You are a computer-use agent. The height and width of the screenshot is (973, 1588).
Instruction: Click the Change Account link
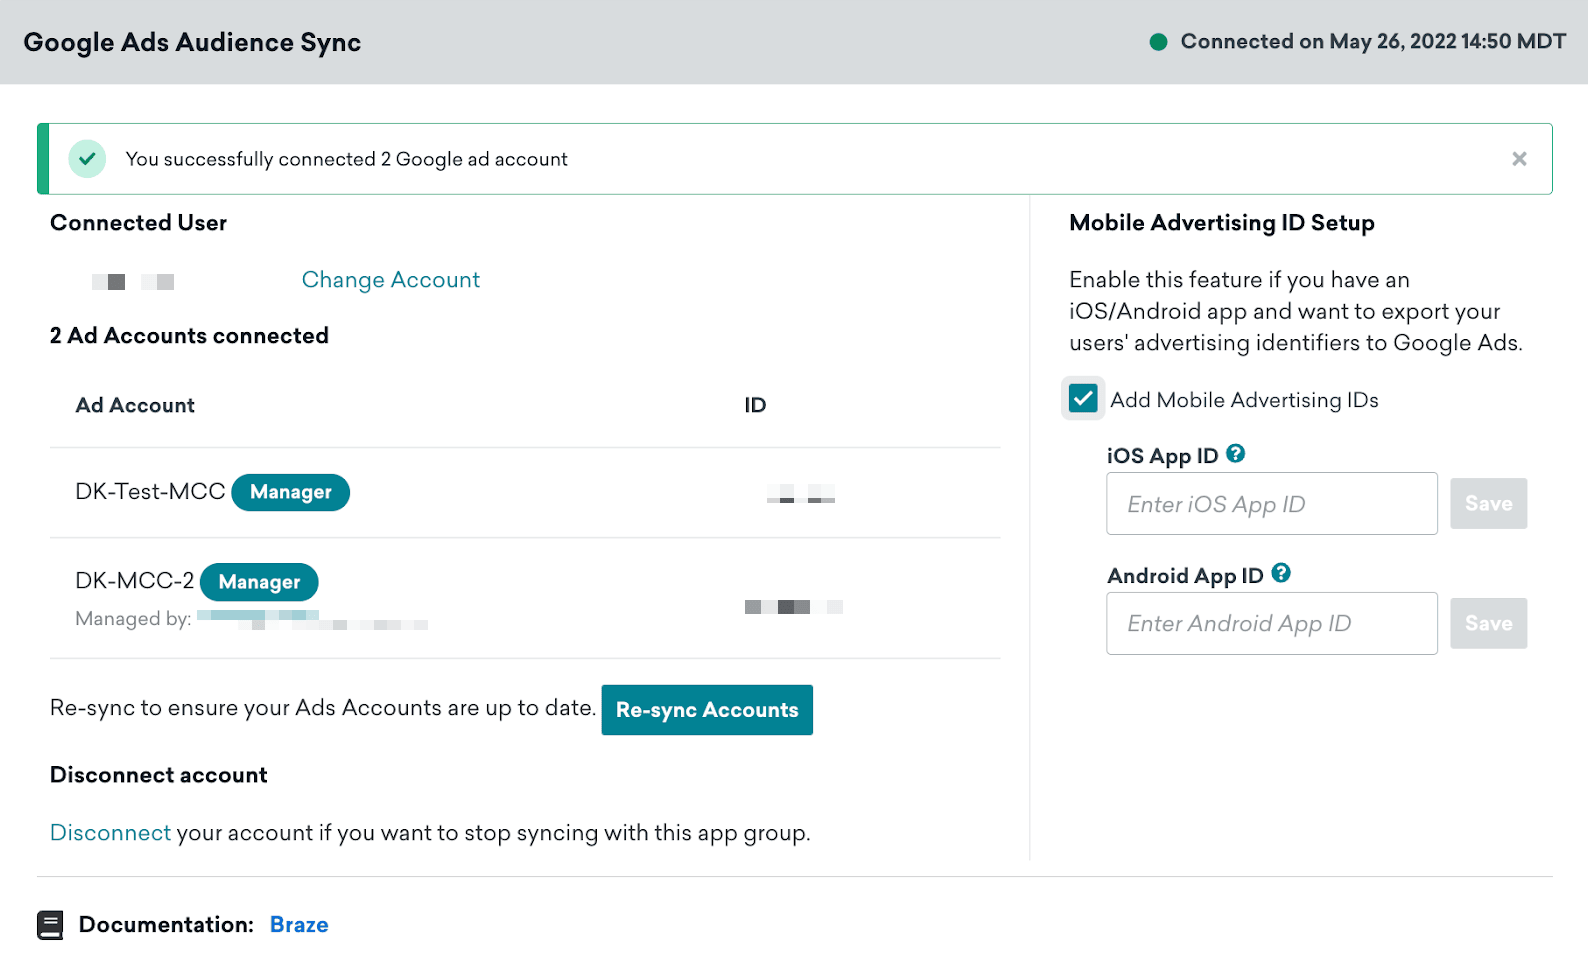click(390, 280)
